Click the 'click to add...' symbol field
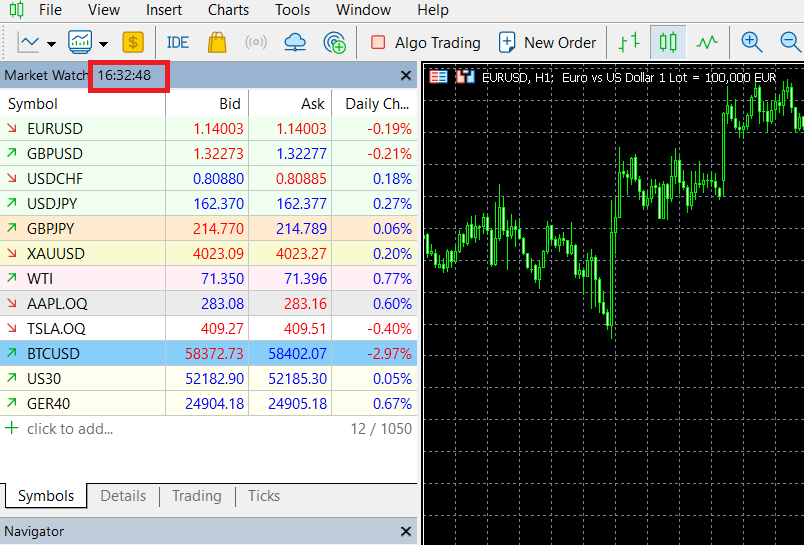The image size is (804, 545). [70, 429]
